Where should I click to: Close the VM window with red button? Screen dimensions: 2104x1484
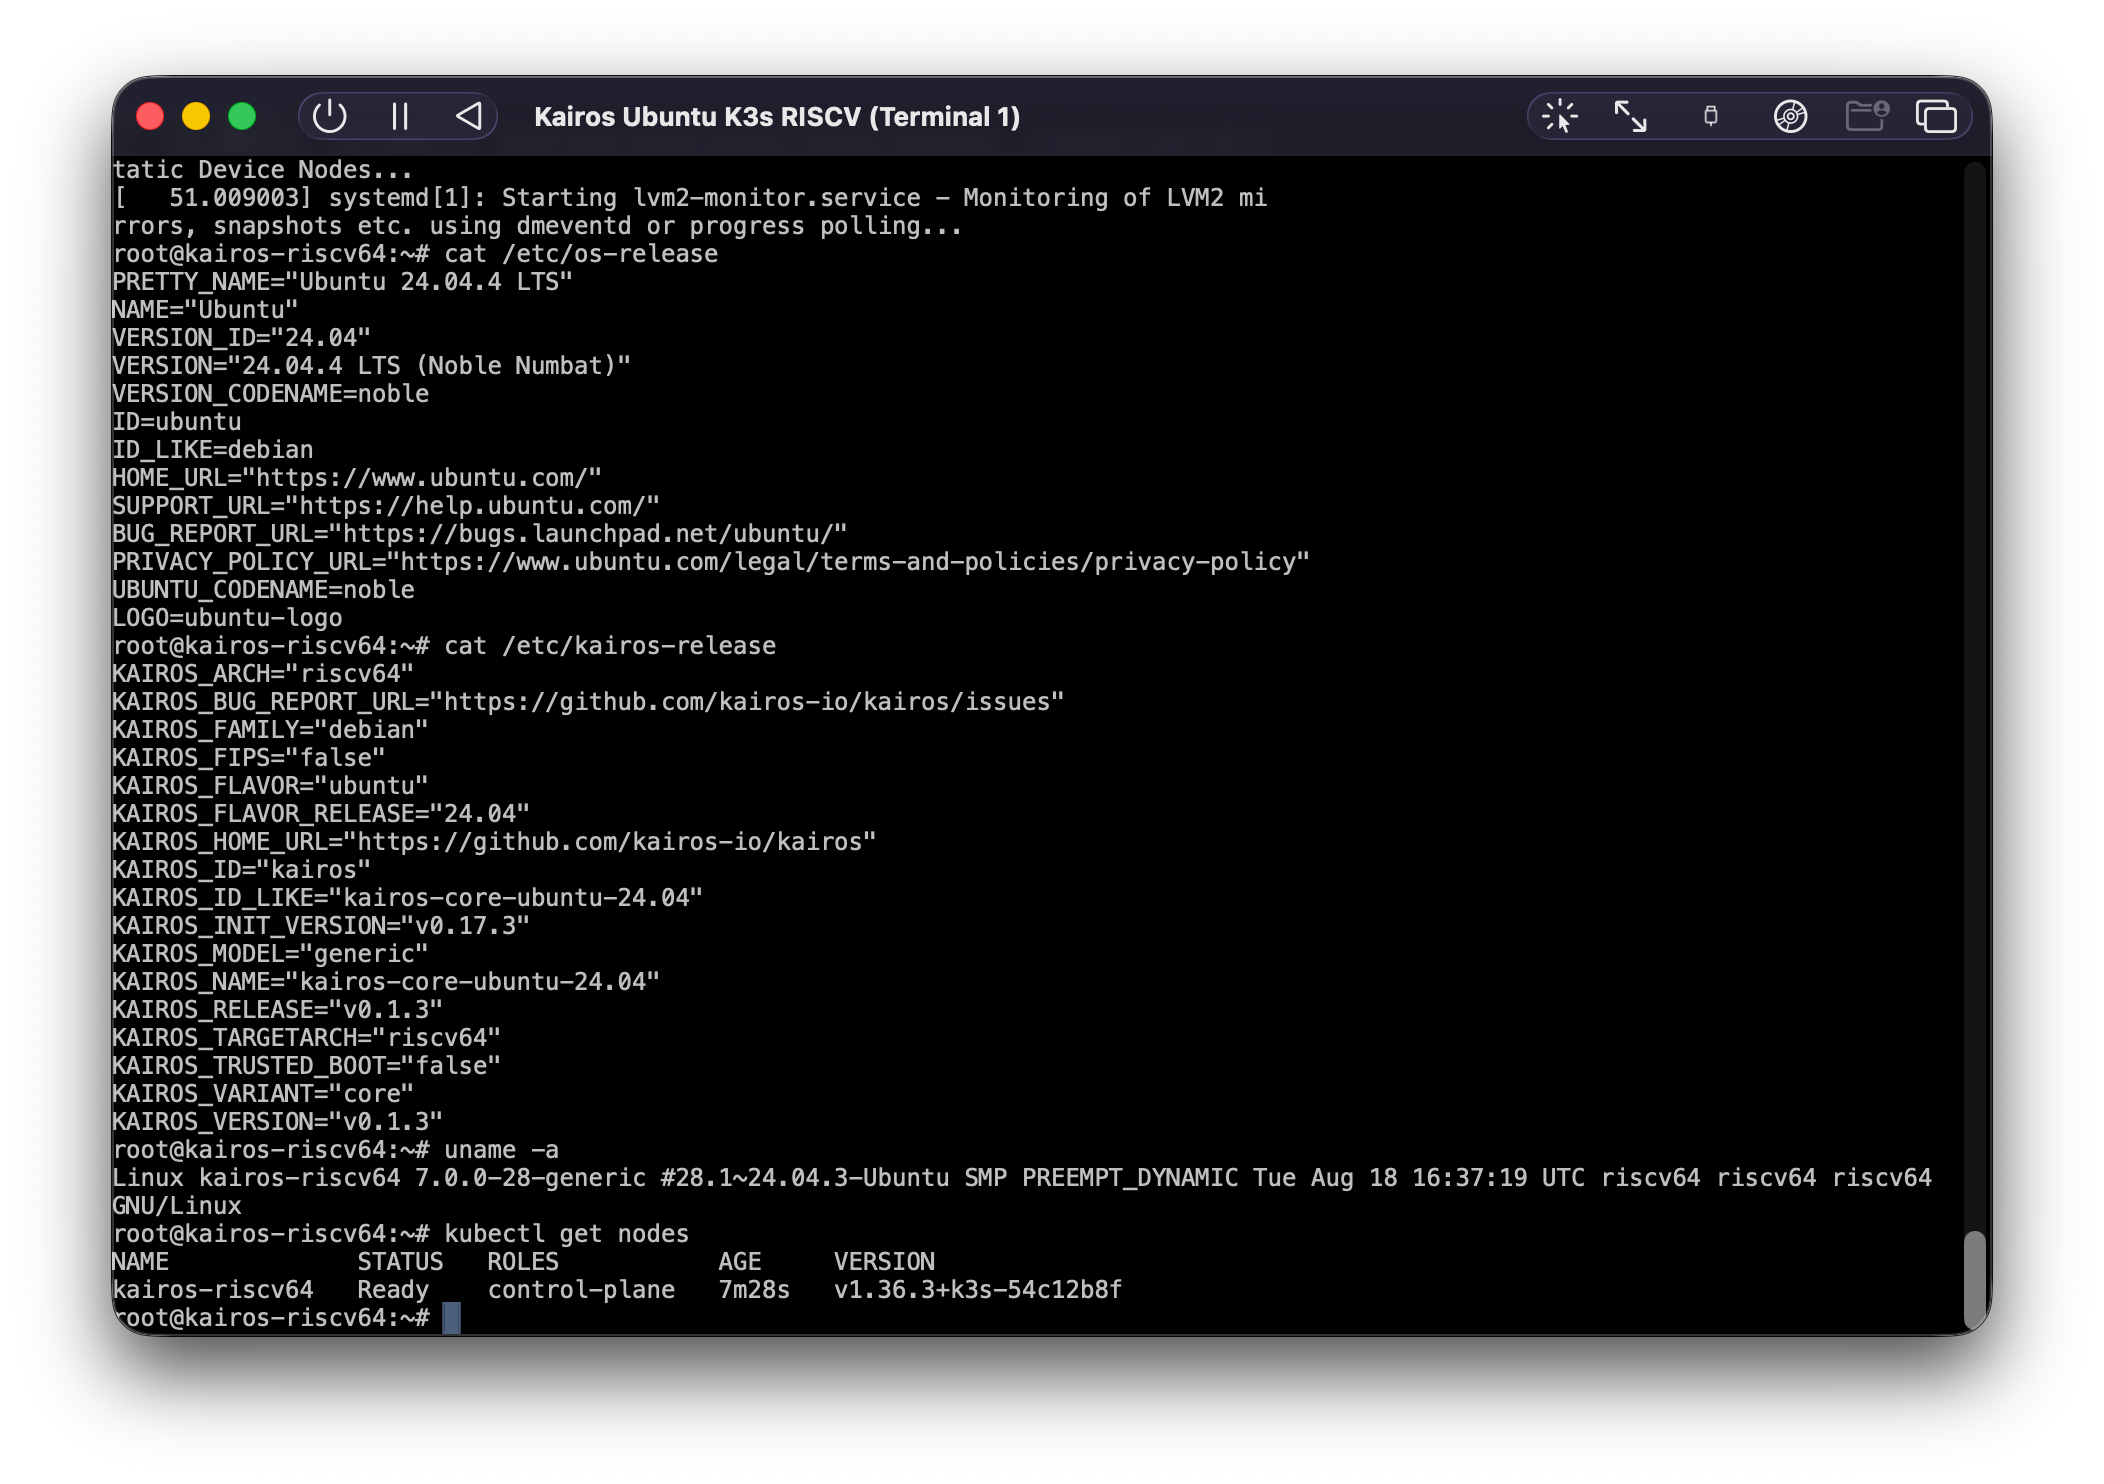(150, 117)
